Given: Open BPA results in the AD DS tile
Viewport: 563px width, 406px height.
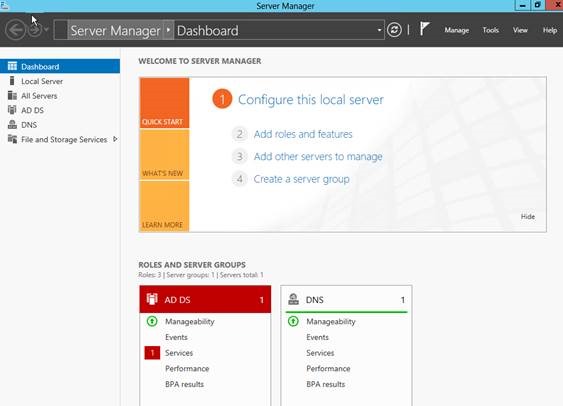Looking at the screenshot, I should (x=185, y=384).
